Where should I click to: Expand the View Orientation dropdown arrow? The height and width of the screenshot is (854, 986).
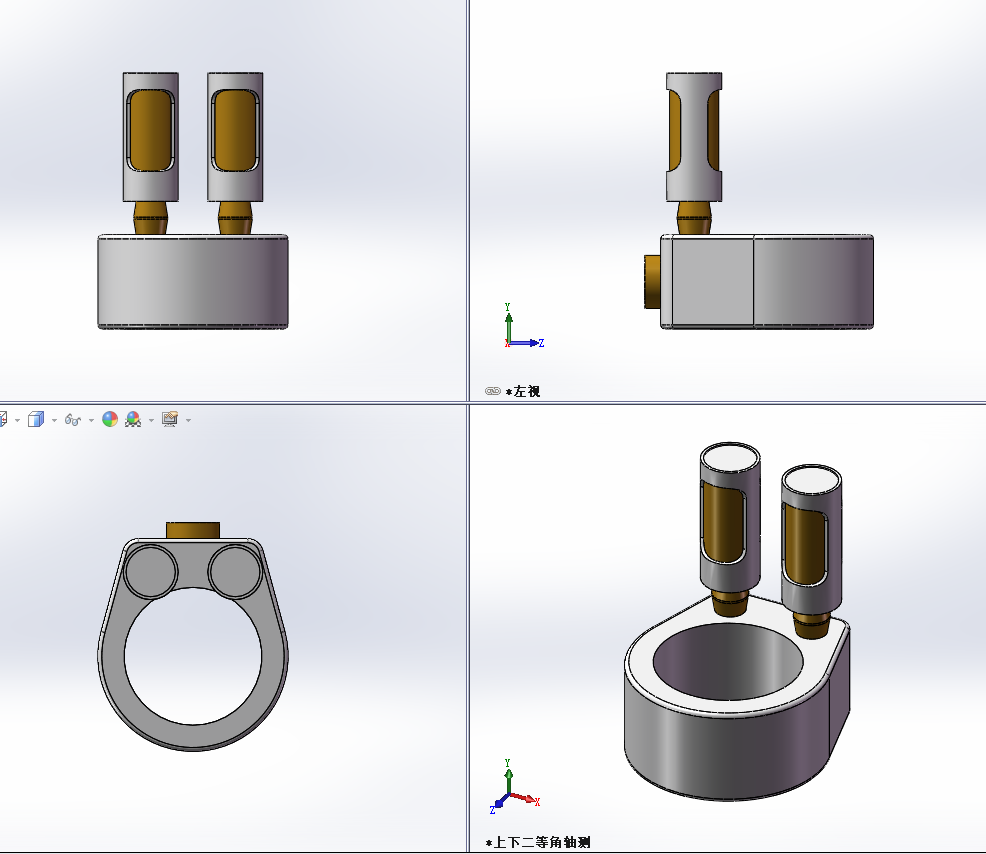[x=17, y=420]
